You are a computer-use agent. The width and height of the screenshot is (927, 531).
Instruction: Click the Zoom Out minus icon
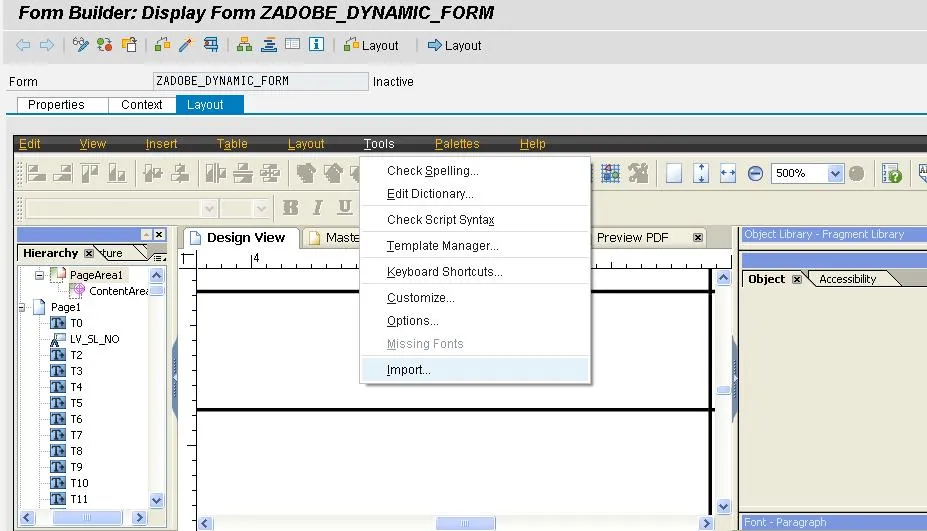755,173
